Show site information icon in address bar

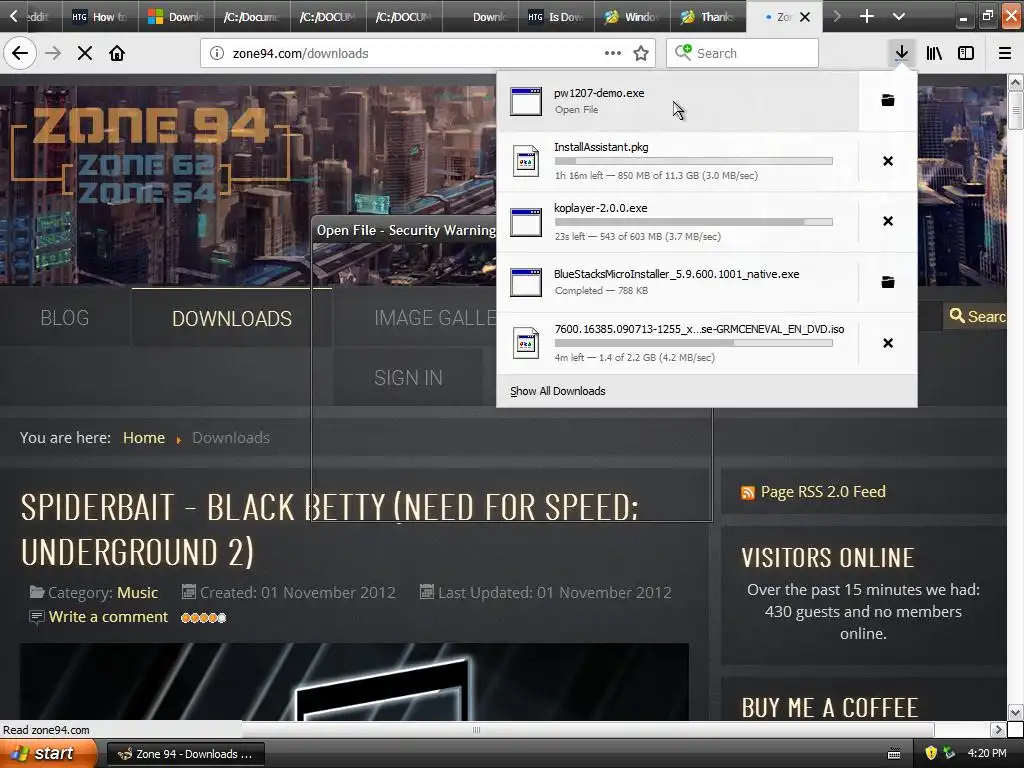click(x=217, y=54)
